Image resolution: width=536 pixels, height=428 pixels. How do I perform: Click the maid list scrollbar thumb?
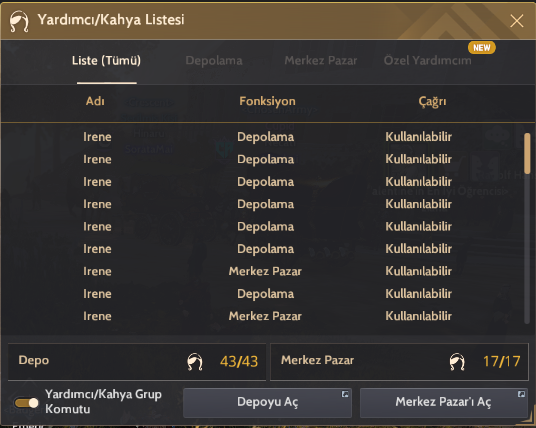tap(527, 153)
